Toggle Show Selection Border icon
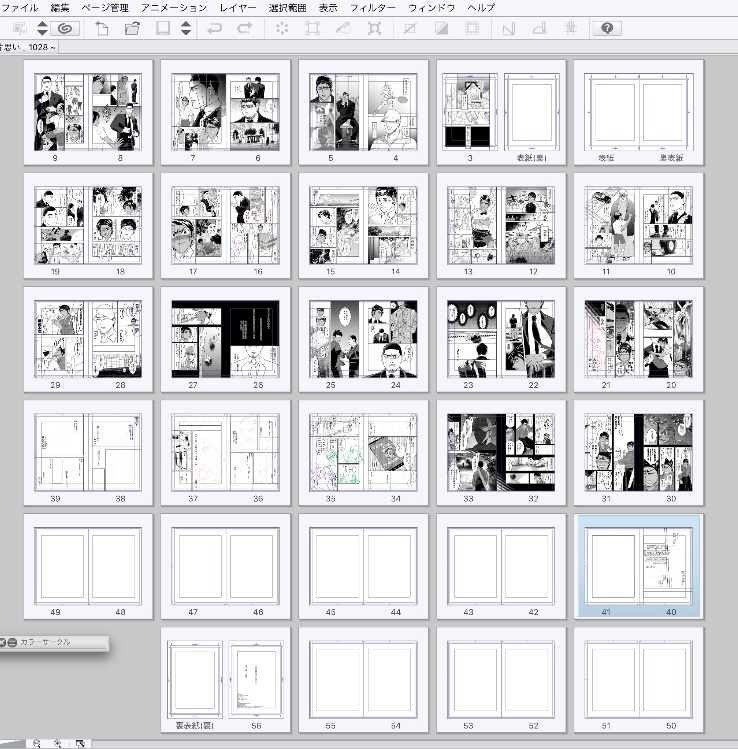738x749 pixels. pyautogui.click(x=472, y=28)
